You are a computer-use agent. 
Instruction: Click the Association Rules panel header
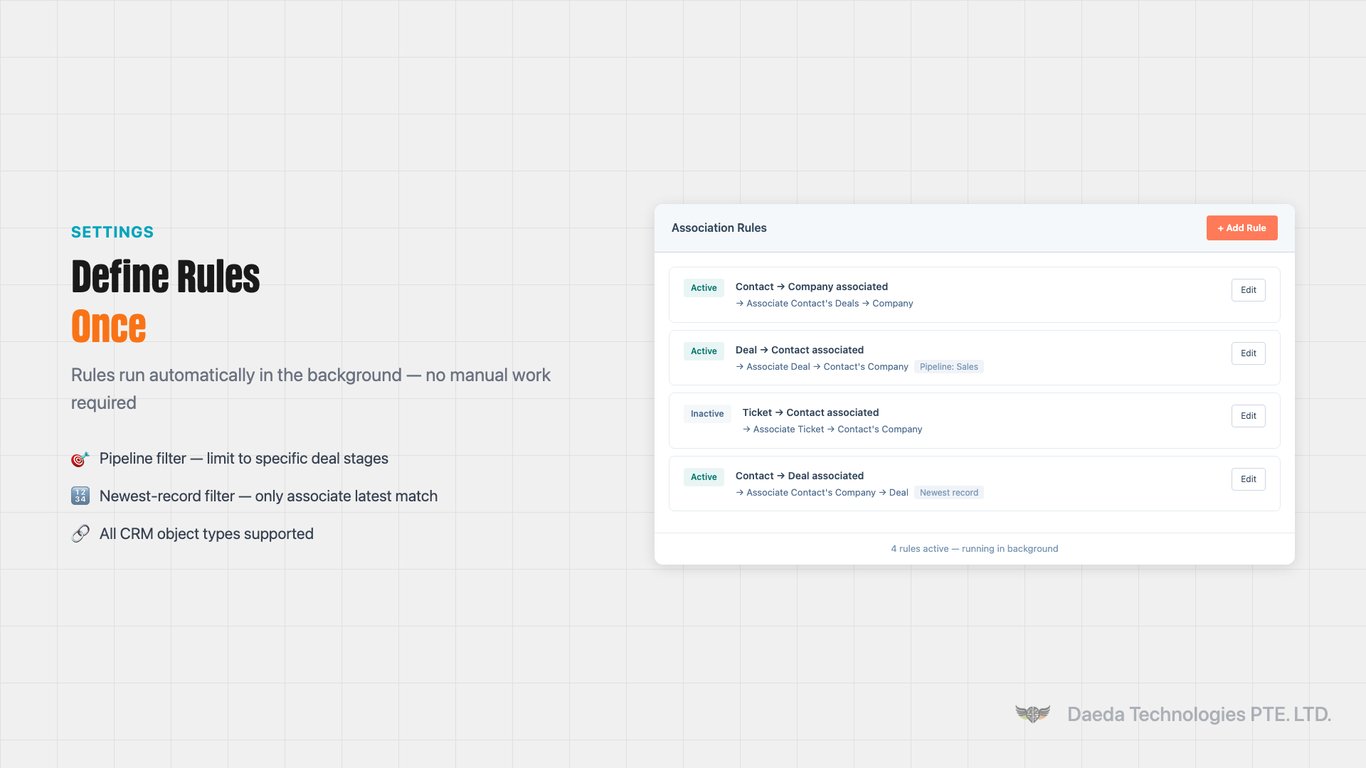718,227
